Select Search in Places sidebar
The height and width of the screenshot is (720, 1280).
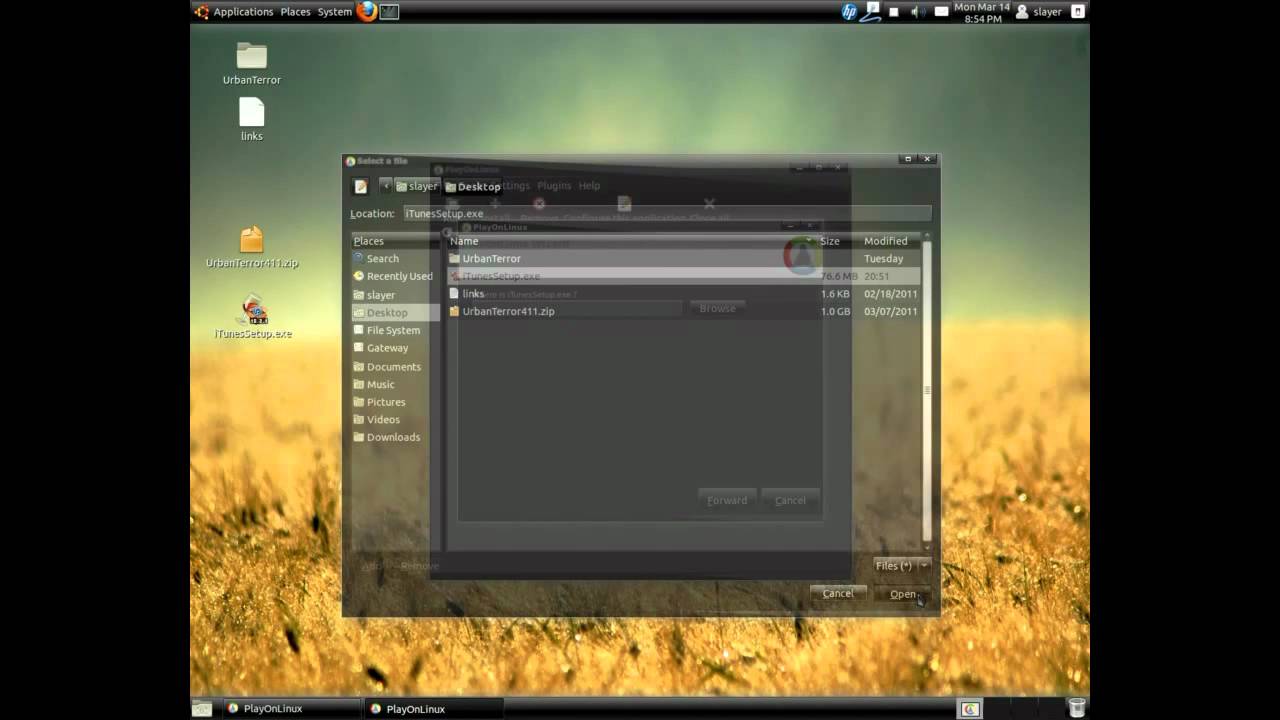395,258
